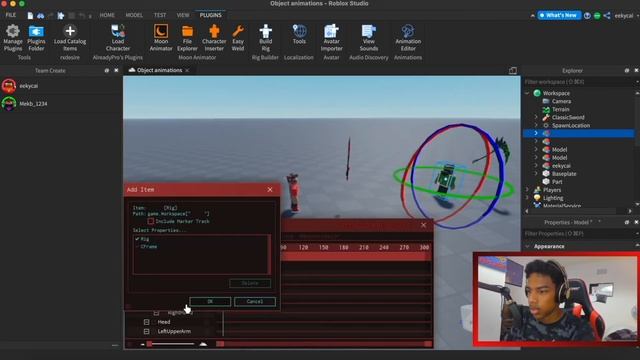This screenshot has width=640, height=360.
Task: Open Localization Tools
Action: [x=299, y=34]
